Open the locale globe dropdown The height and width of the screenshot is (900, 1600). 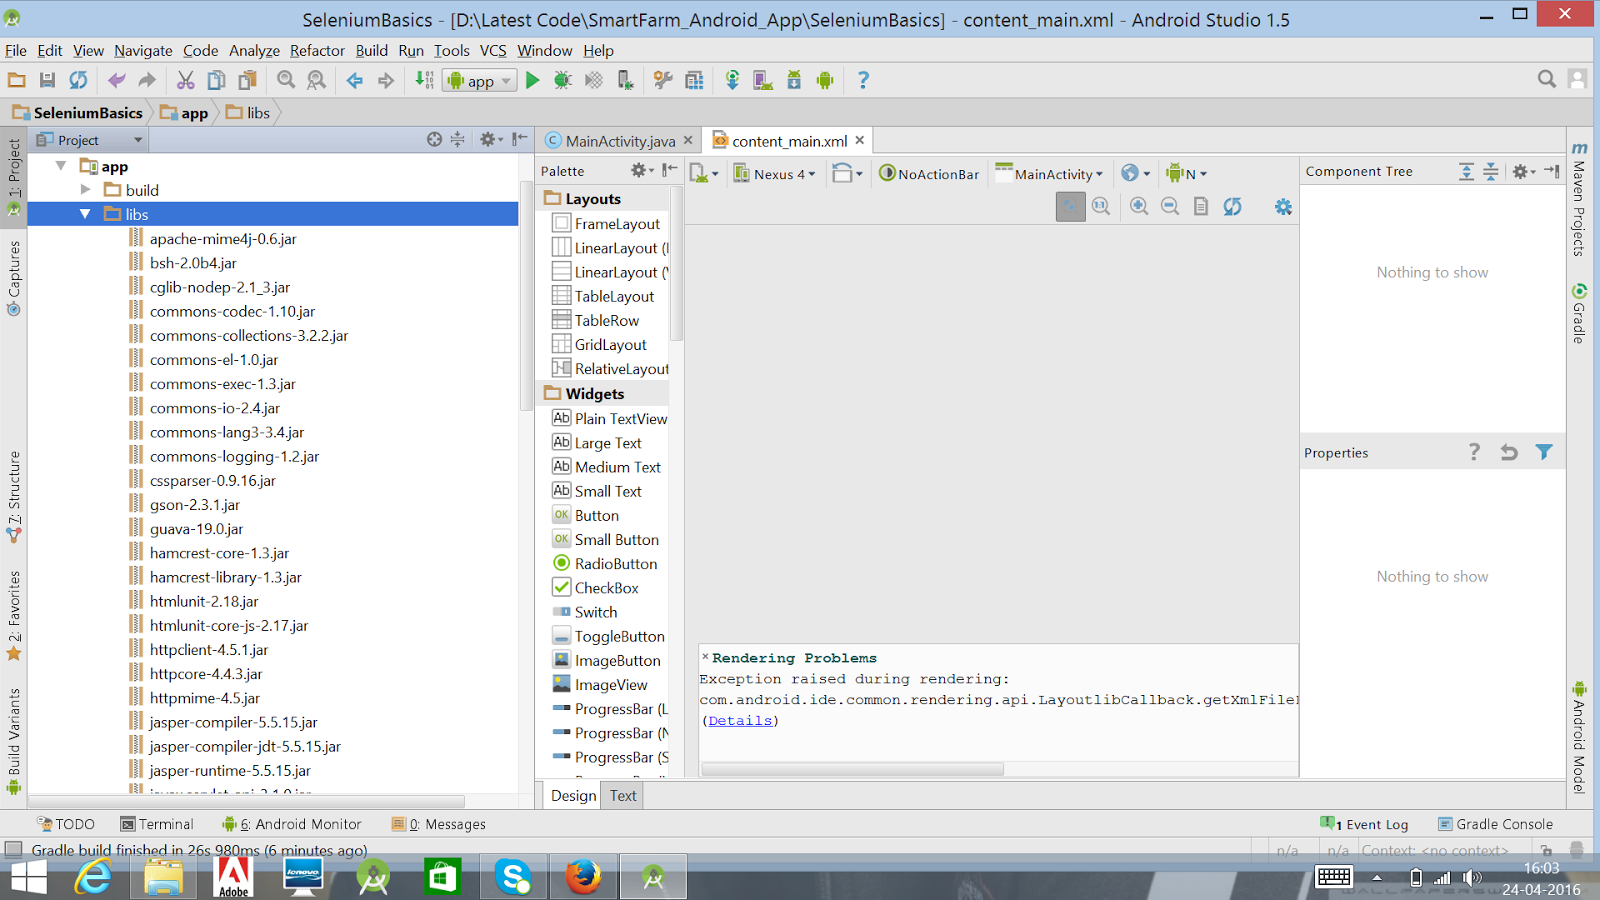click(1136, 174)
